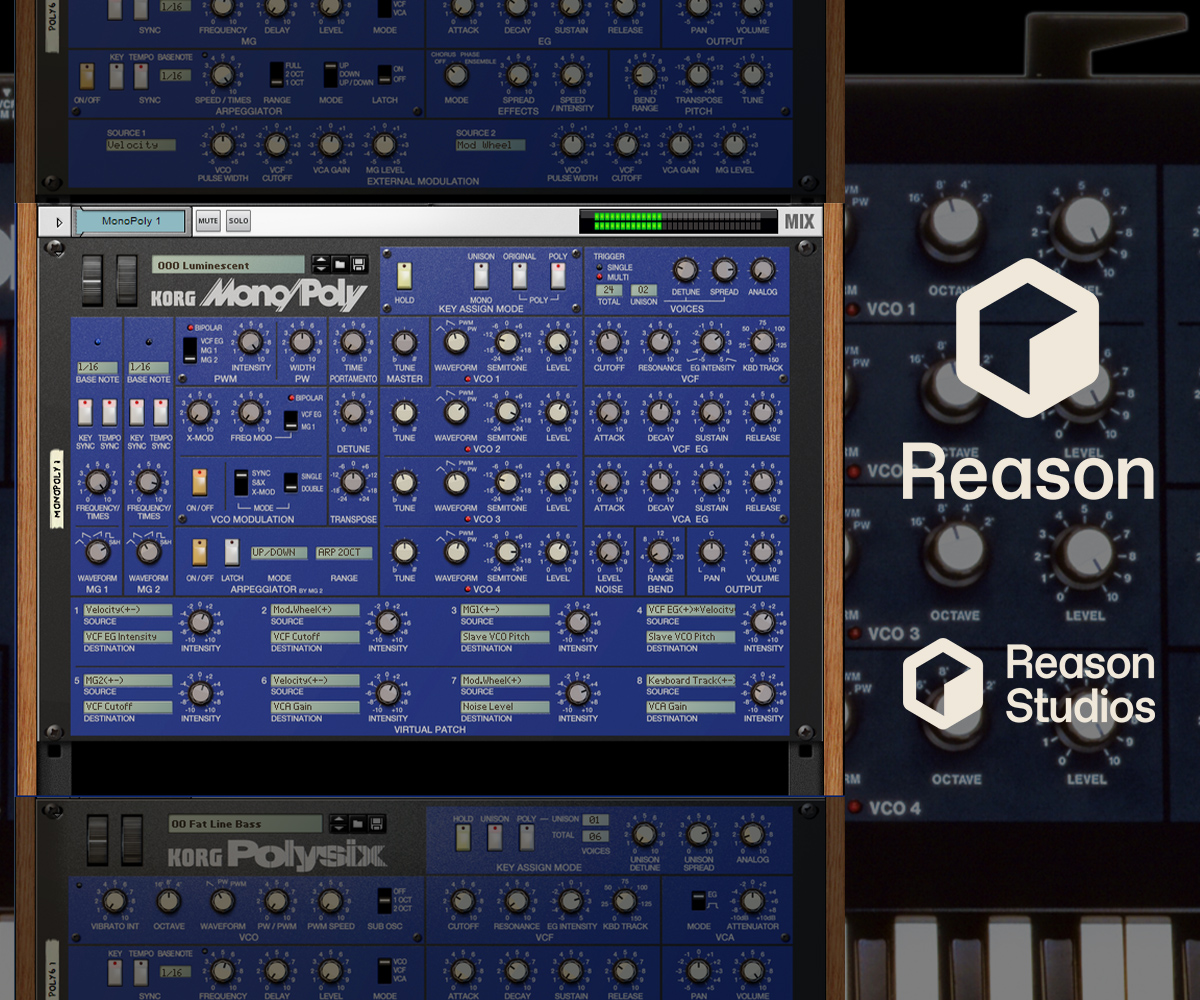Flip the PWM source switch
Viewport: 1200px width, 1000px height.
pos(190,348)
